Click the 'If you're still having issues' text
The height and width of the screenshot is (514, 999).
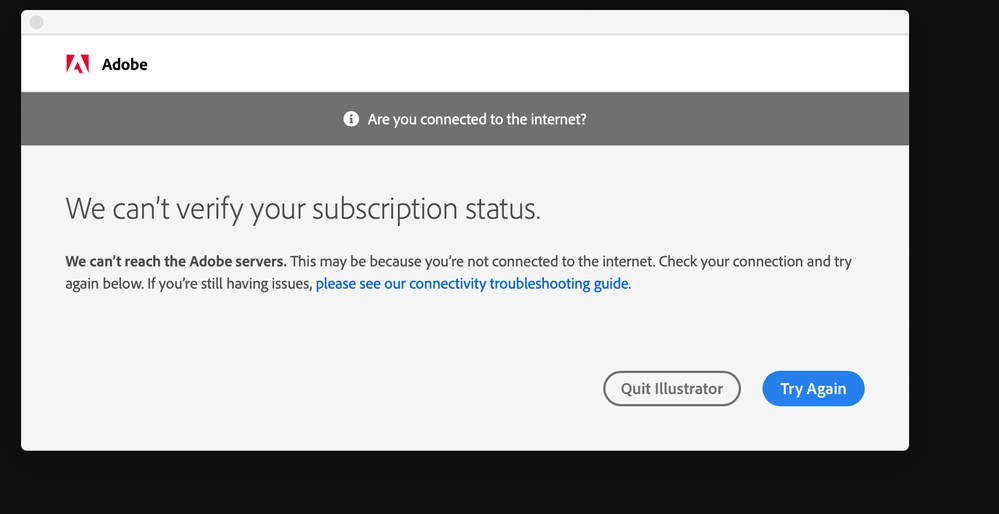(x=230, y=284)
